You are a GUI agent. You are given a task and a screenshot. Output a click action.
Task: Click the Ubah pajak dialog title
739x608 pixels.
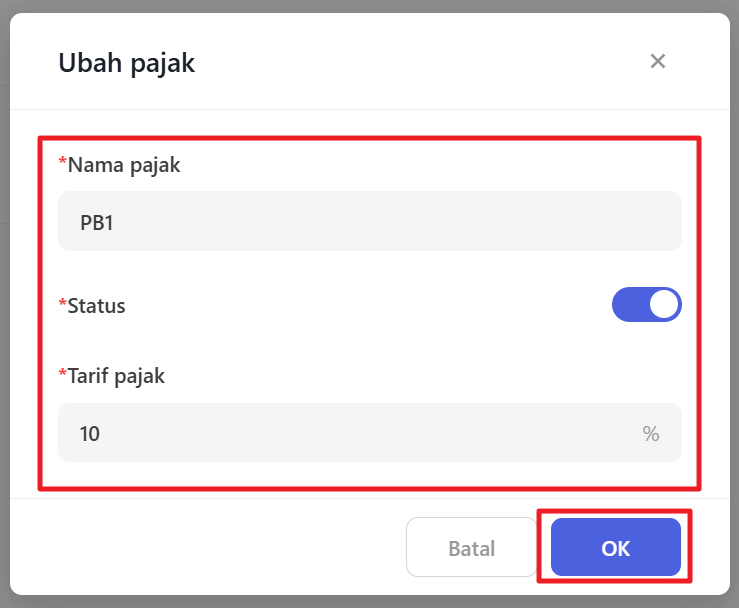coord(127,63)
